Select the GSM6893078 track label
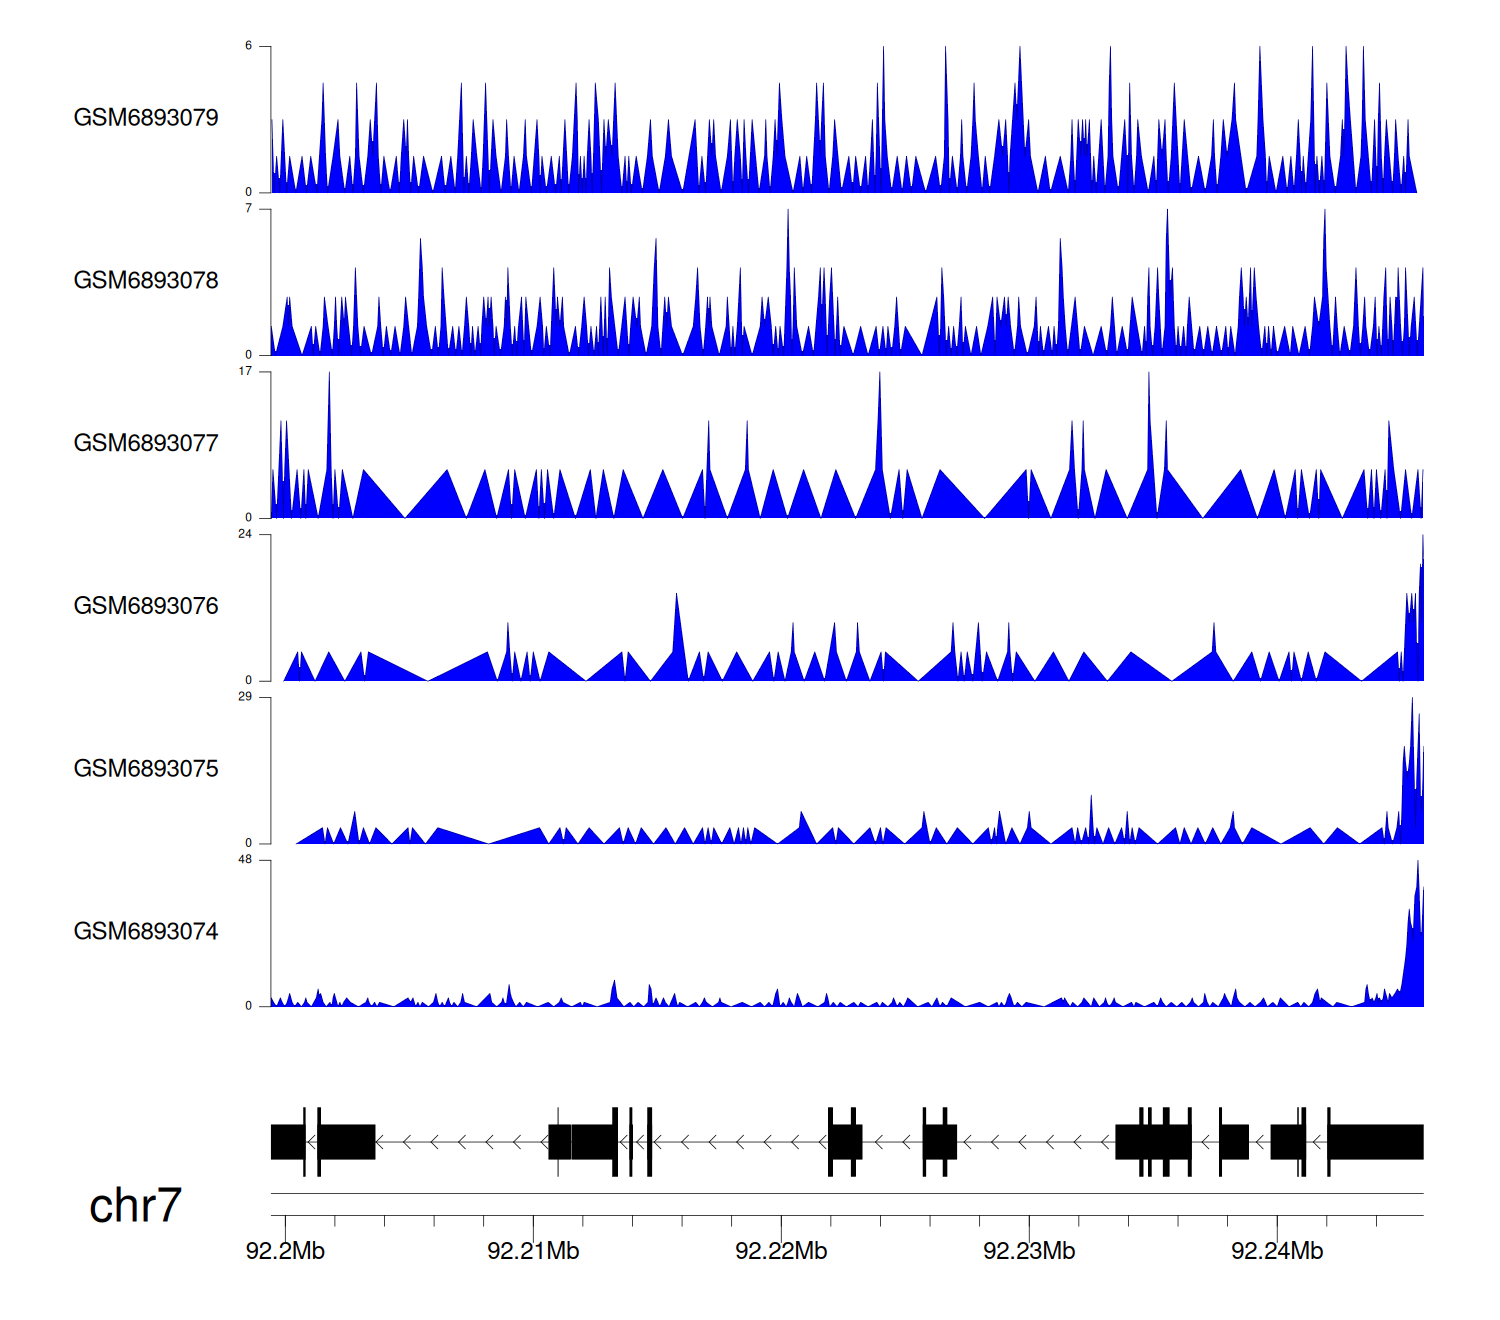 coord(146,281)
